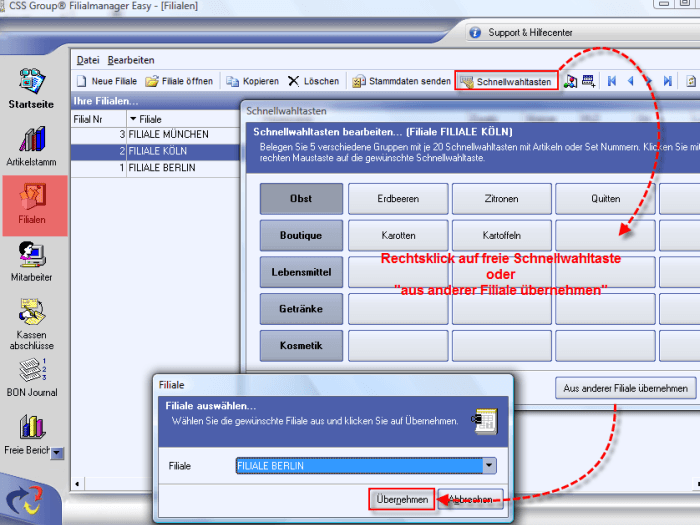Open Mitarbeiter in the sidebar

pyautogui.click(x=31, y=262)
